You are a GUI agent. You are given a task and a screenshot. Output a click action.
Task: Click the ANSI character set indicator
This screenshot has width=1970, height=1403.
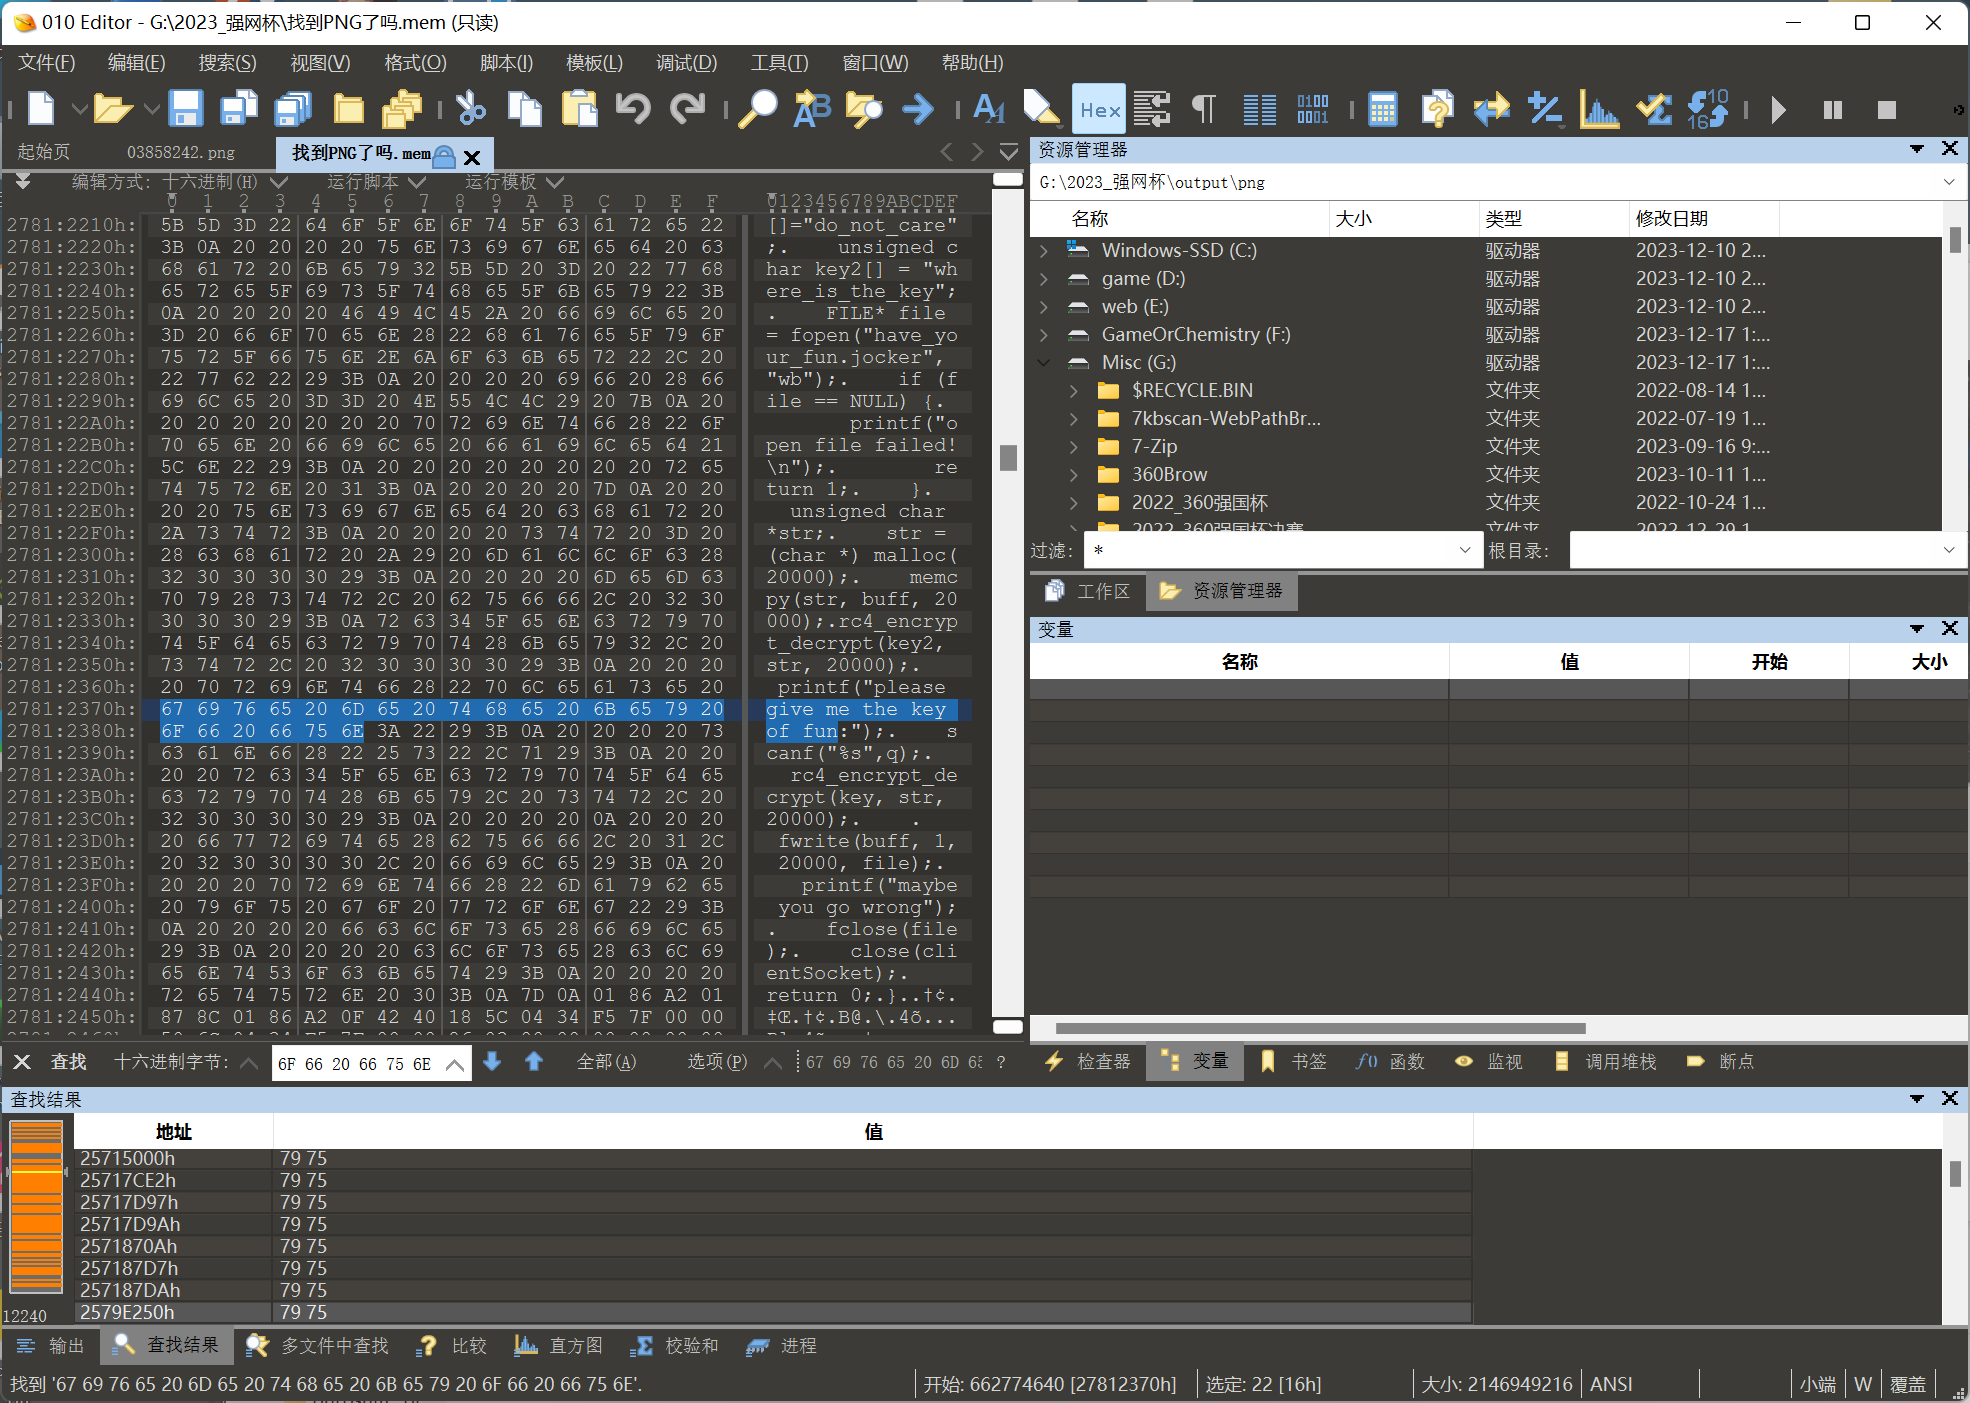point(1611,1384)
